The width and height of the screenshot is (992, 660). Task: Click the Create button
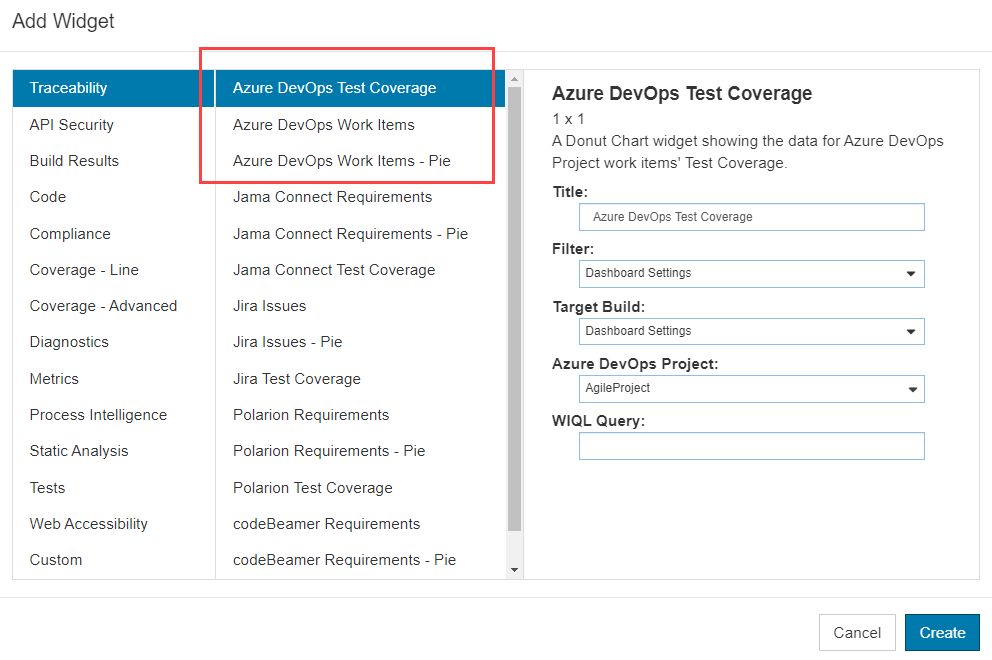click(x=942, y=632)
